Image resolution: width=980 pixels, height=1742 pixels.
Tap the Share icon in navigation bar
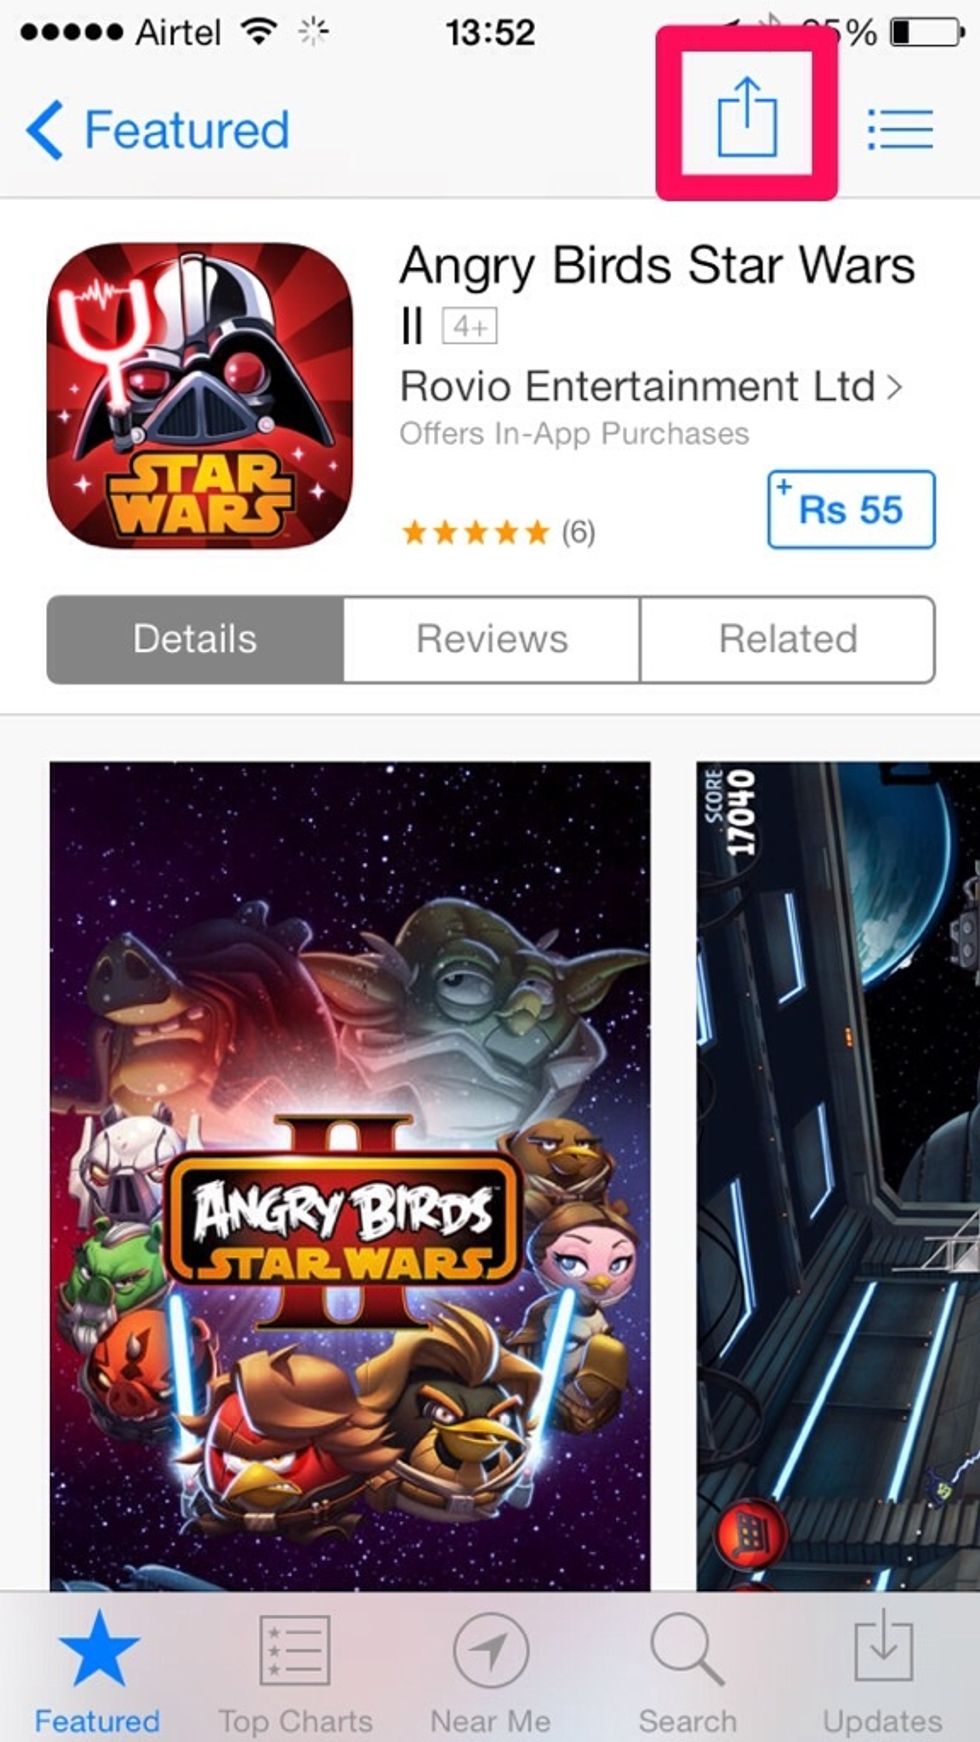[747, 116]
